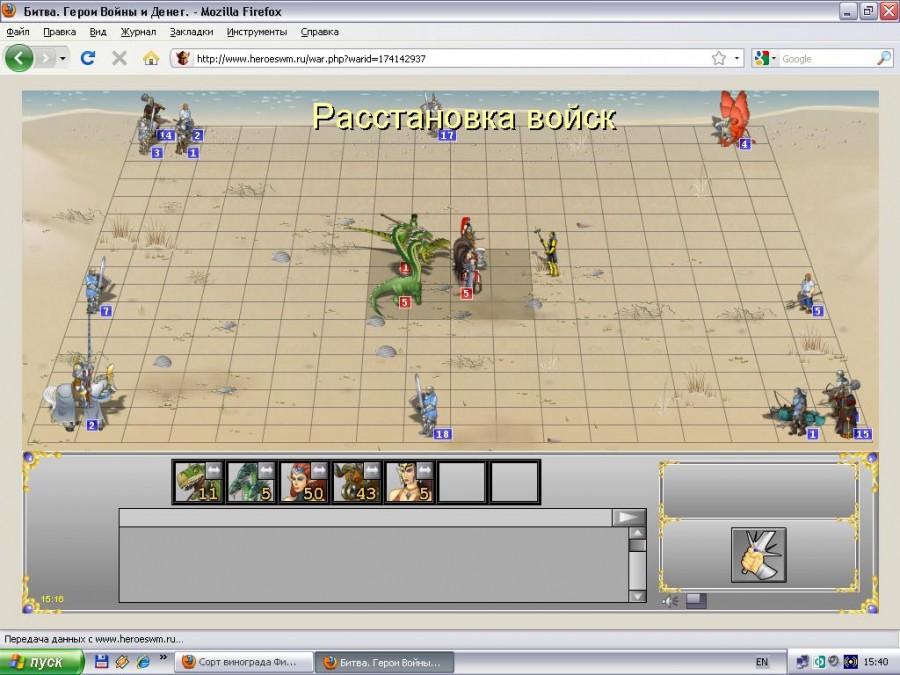
Task: Open the Журнал menu
Action: 138,32
